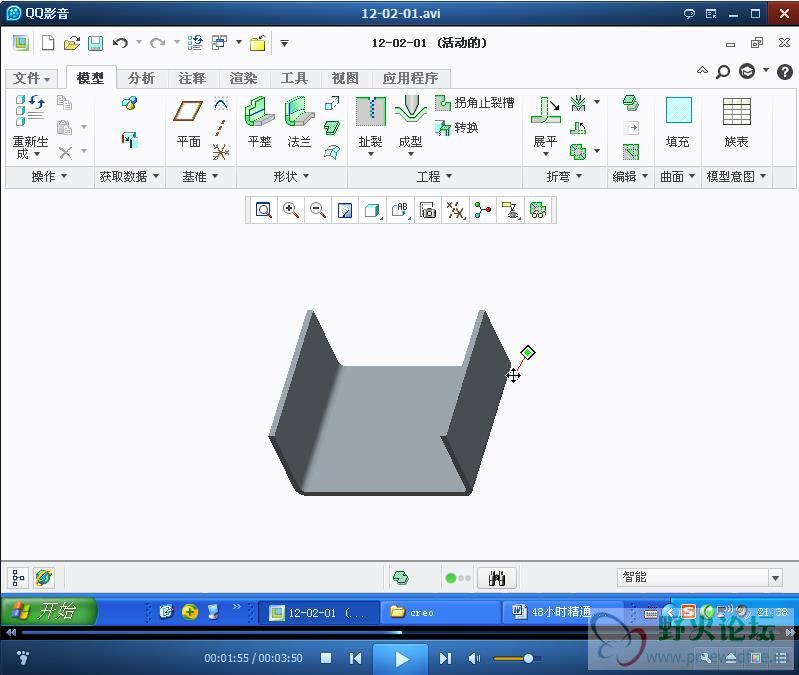The width and height of the screenshot is (799, 675).
Task: Switch to the Render (渲染) tab
Action: tap(243, 78)
